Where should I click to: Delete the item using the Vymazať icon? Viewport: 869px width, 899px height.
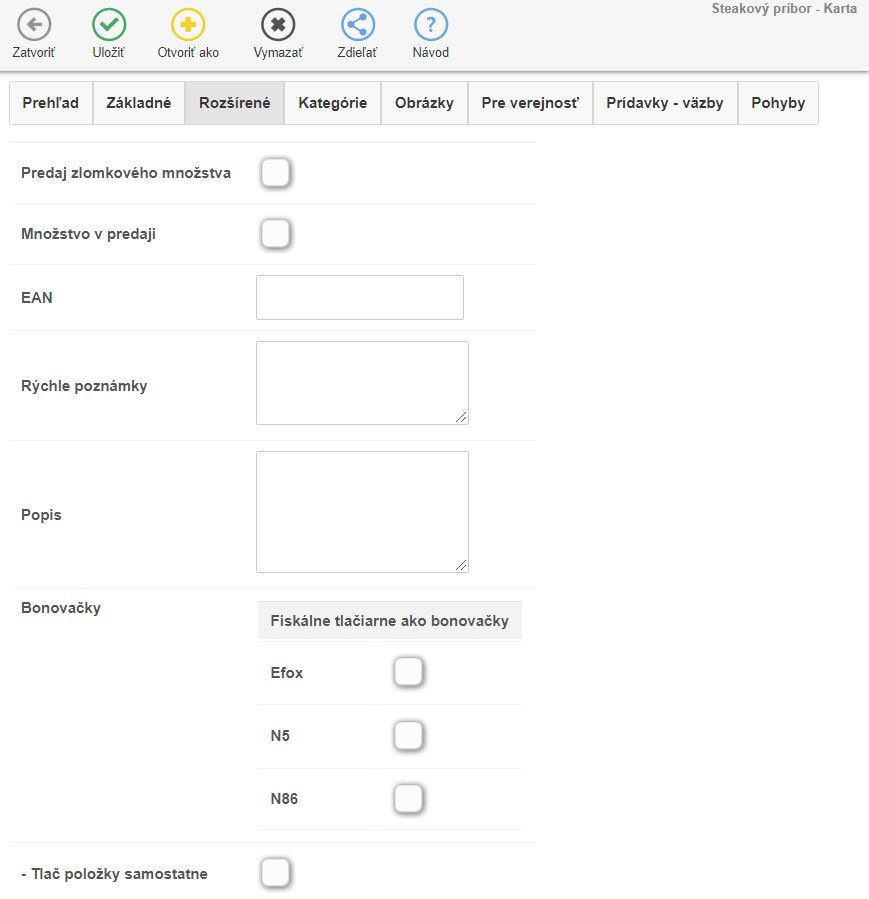[278, 25]
